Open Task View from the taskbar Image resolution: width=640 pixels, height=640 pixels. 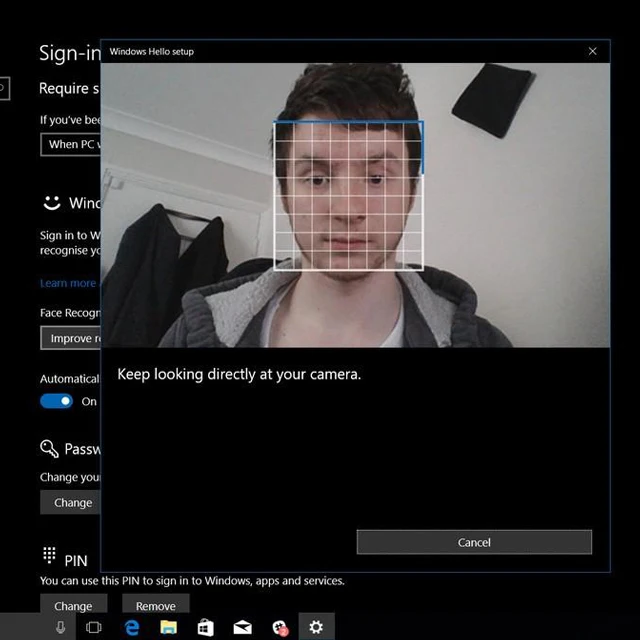[x=93, y=627]
